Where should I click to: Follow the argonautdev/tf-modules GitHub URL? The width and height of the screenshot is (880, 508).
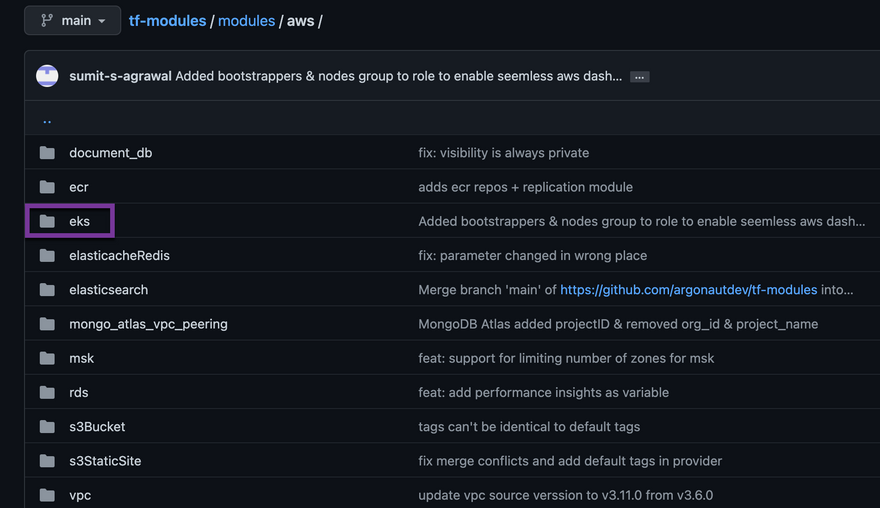click(688, 290)
